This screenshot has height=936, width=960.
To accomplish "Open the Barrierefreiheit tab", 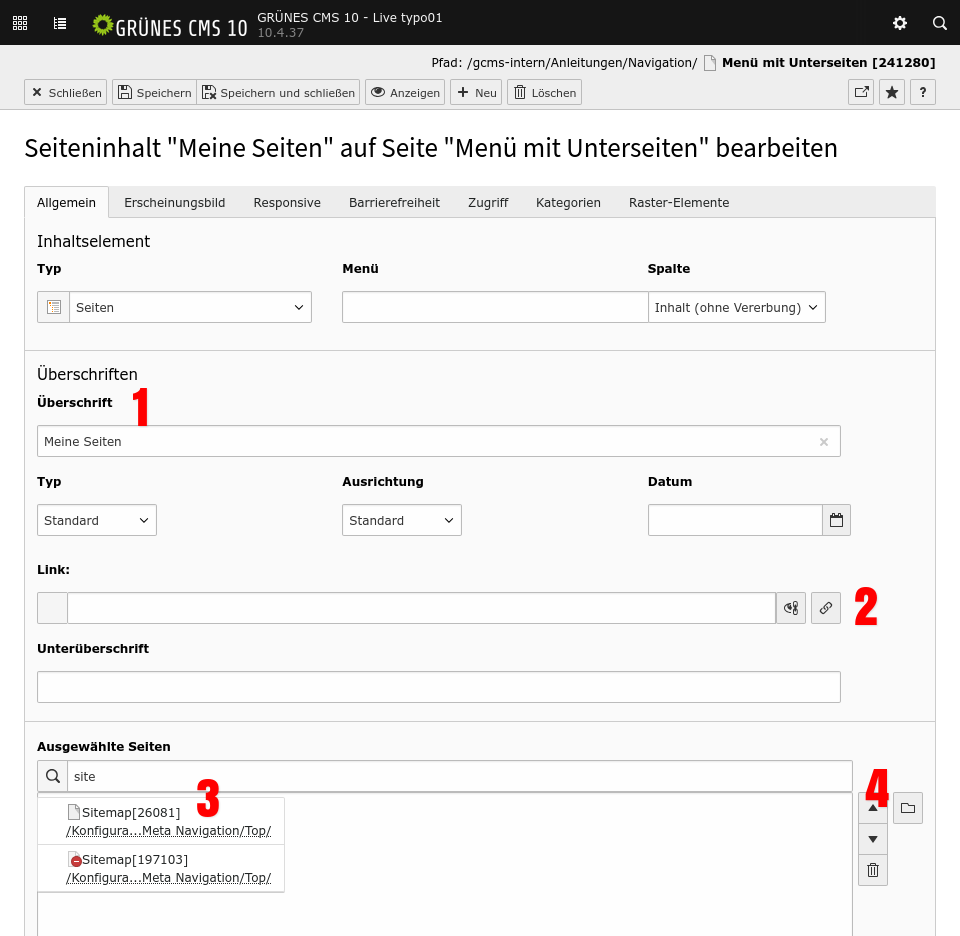I will pos(394,202).
